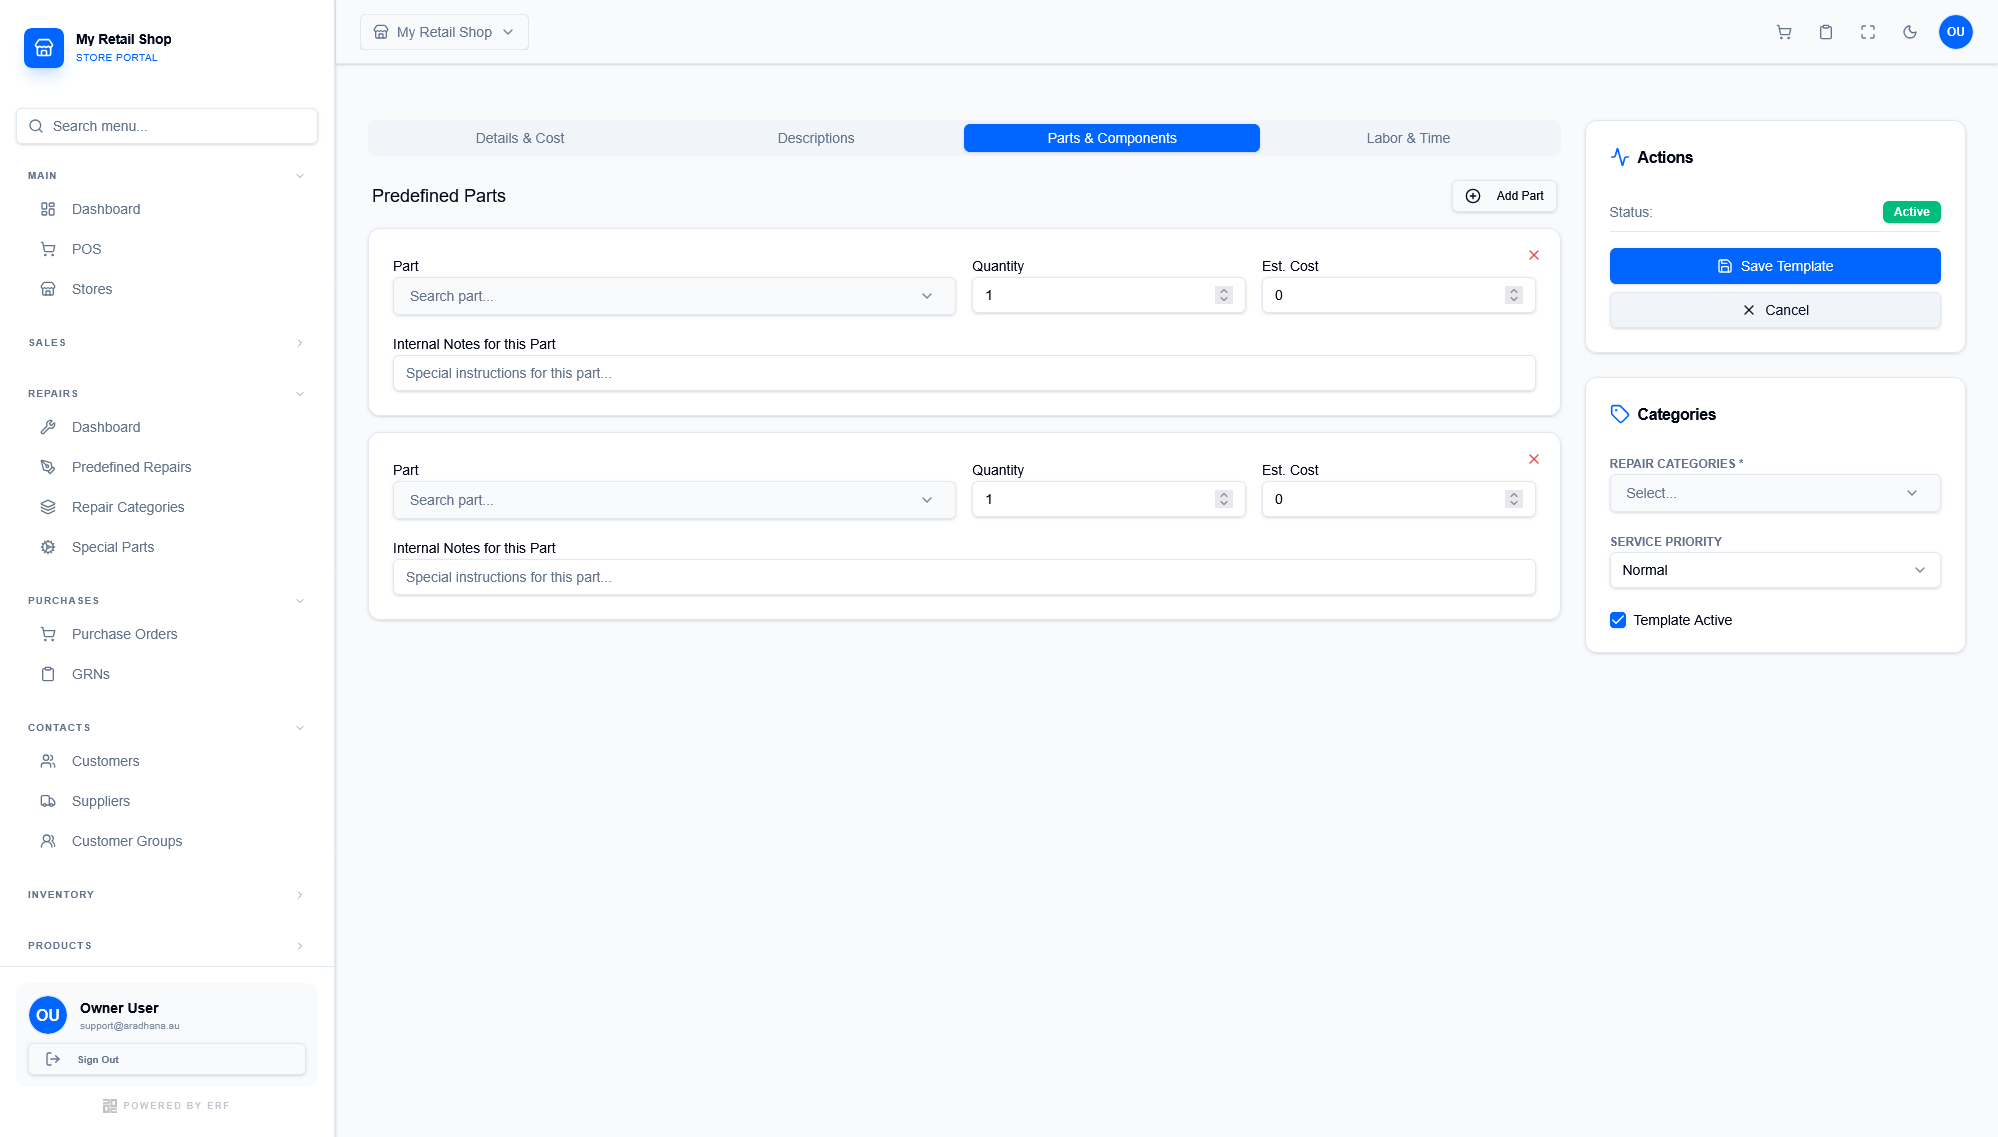Open Customers in sidebar
This screenshot has height=1137, width=1998.
(x=167, y=761)
